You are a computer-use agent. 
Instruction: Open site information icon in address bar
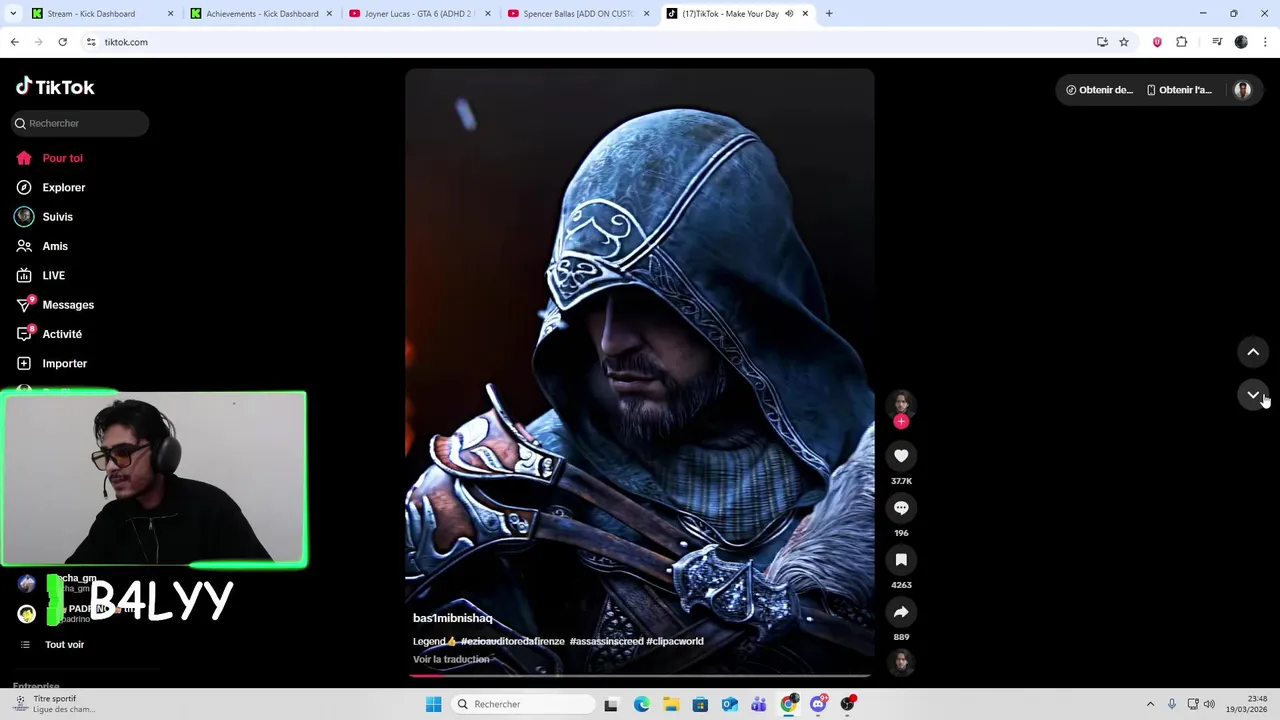[x=91, y=42]
